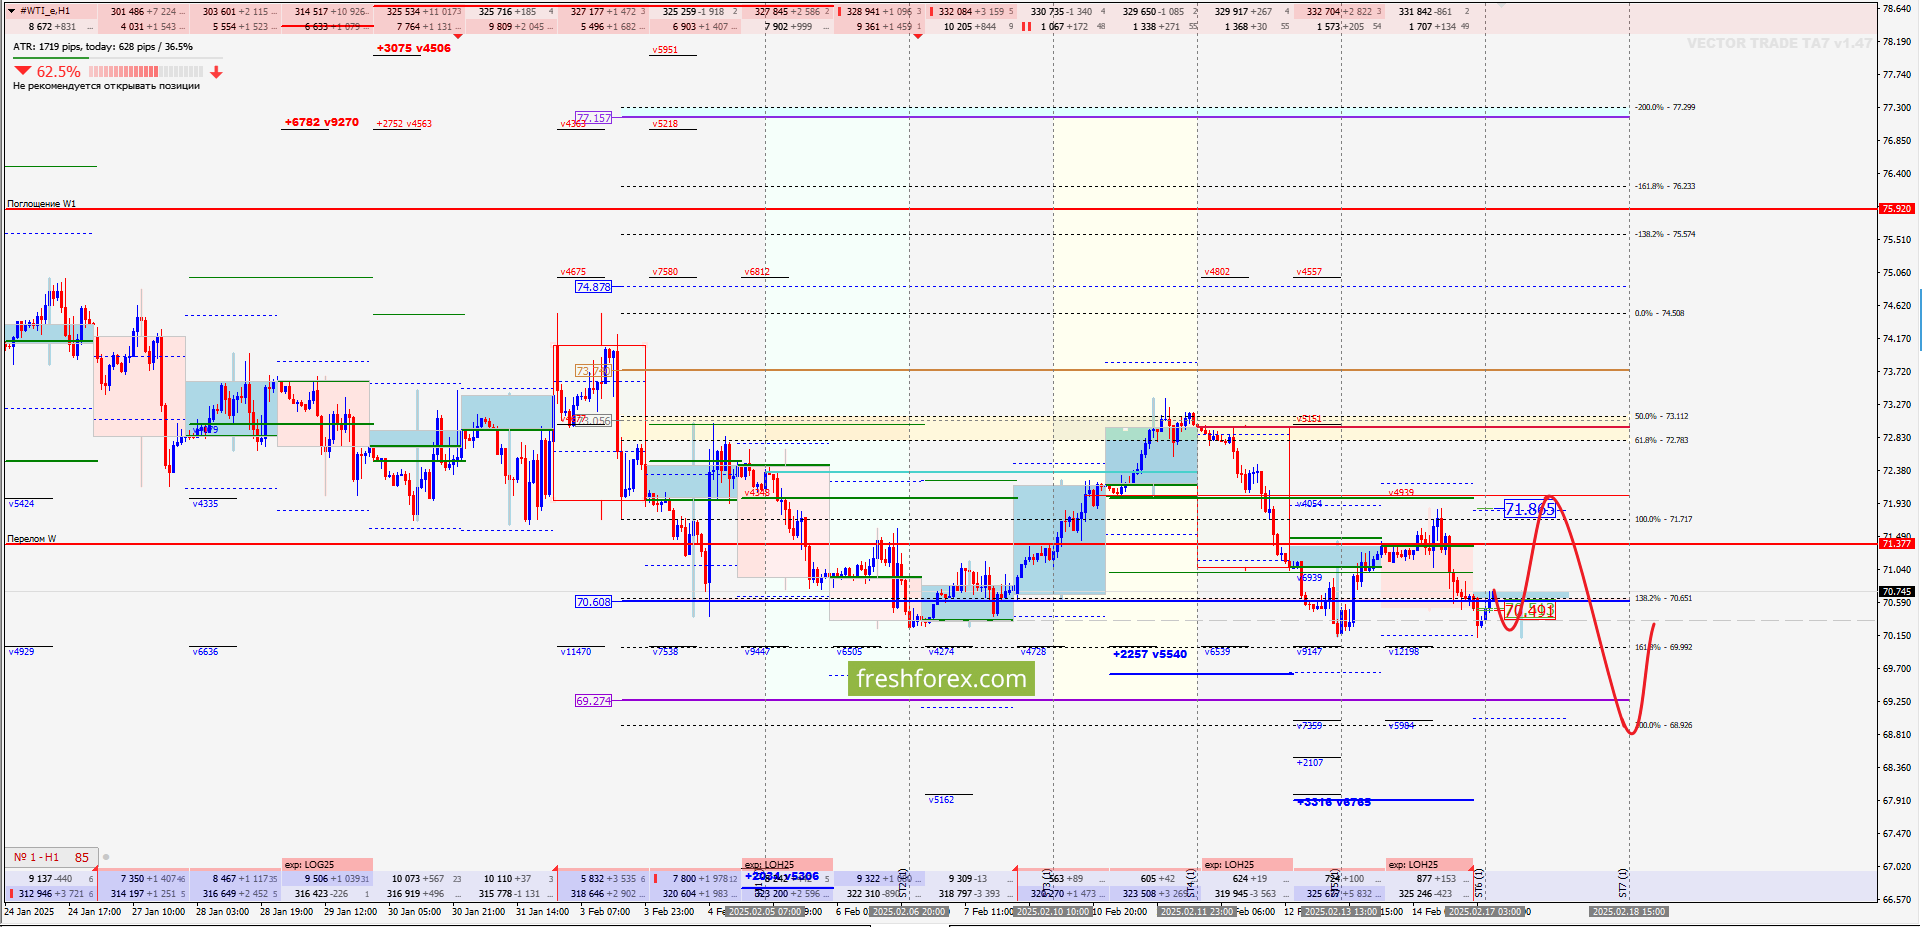
Task: Click the freshforex.com green banner link
Action: 941,679
